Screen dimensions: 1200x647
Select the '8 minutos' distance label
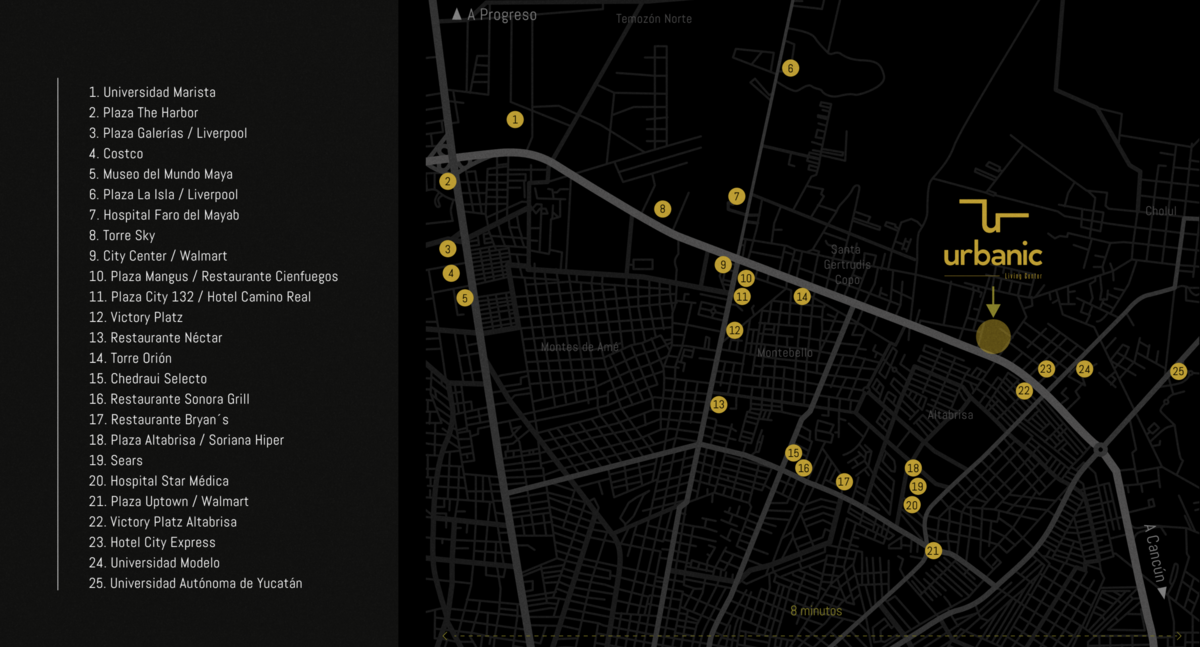pos(816,611)
